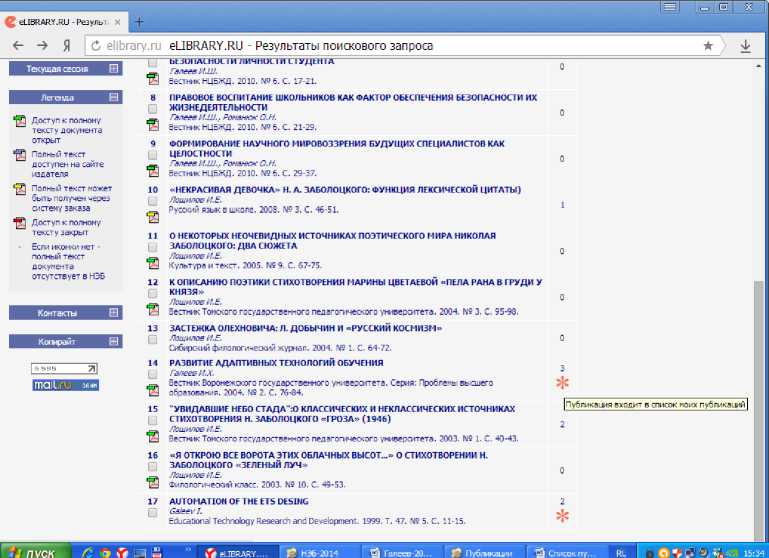
Task: Click the browser address bar
Action: (400, 46)
